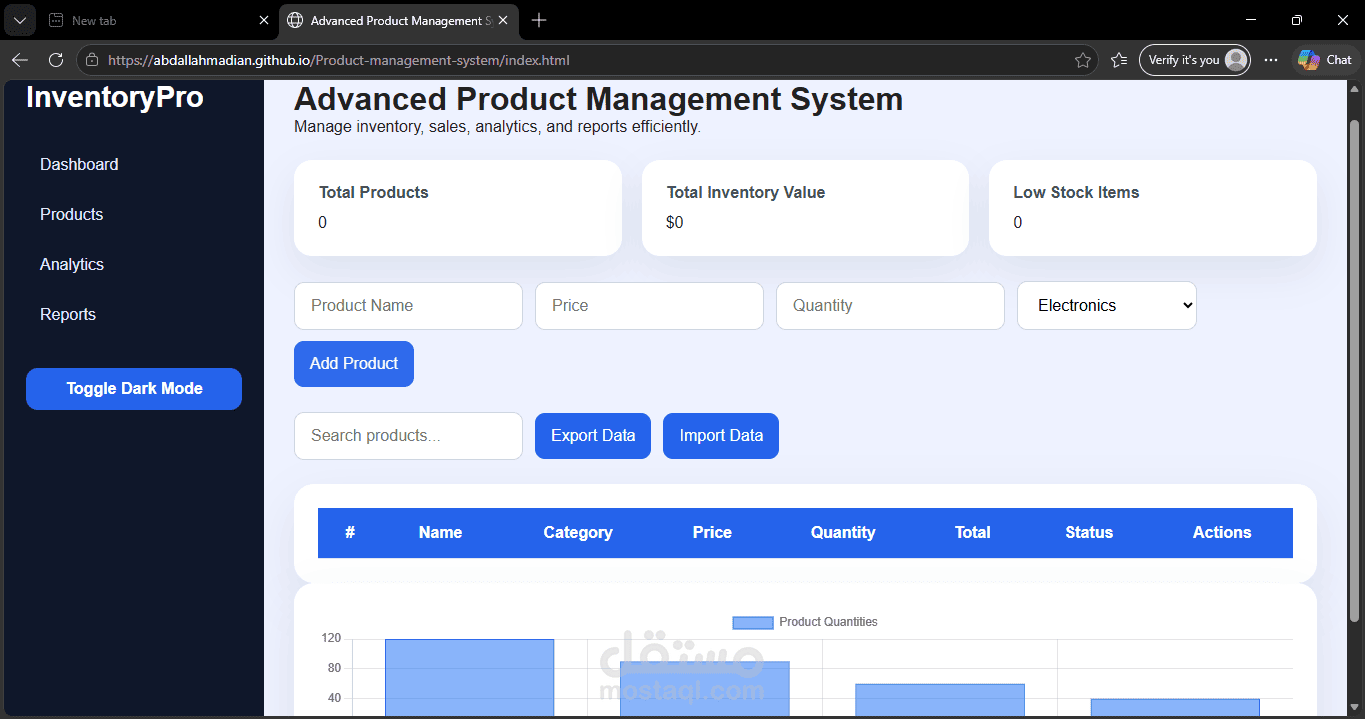Click the # column header

point(350,533)
